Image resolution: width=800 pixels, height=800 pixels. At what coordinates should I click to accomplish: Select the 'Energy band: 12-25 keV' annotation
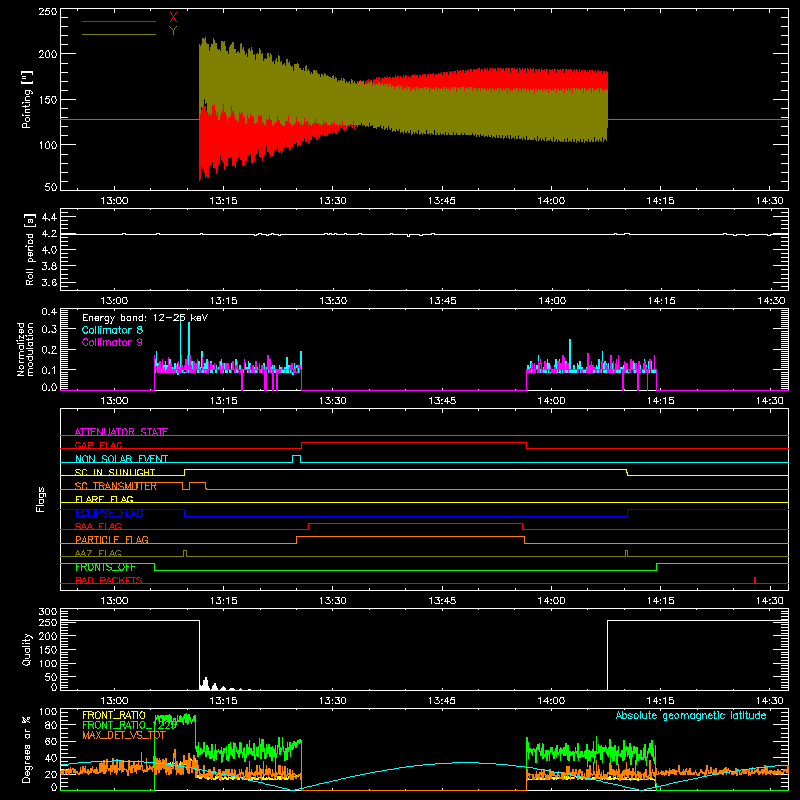145,318
